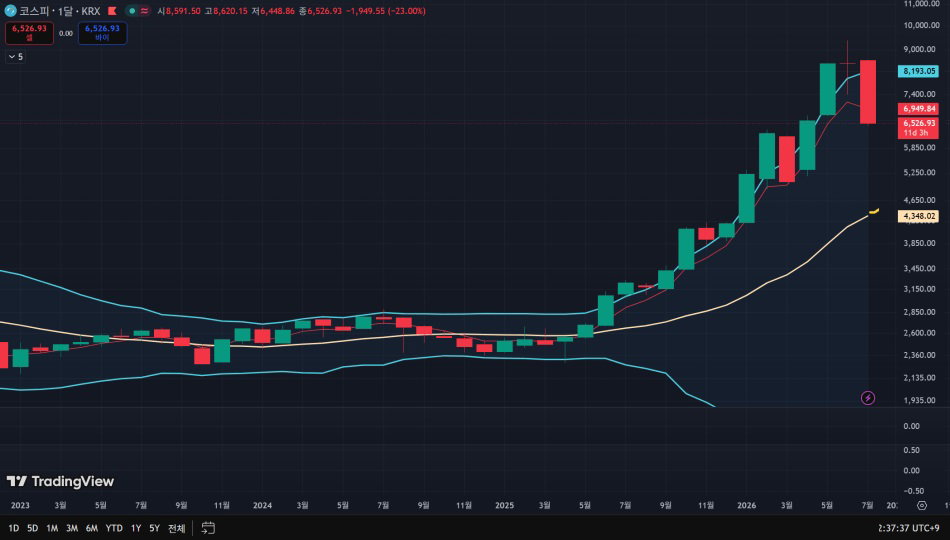Click the 6,949.84 red price label
This screenshot has height=540, width=950.
coord(918,108)
